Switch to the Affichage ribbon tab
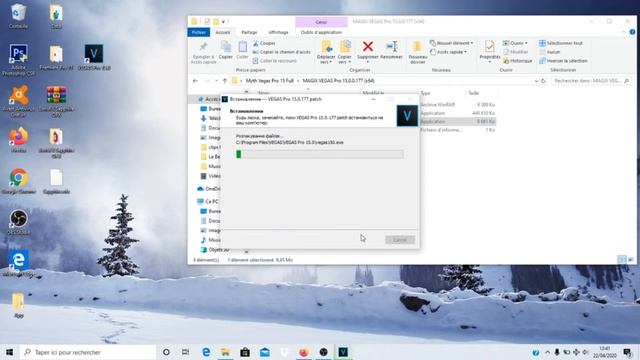 click(278, 32)
